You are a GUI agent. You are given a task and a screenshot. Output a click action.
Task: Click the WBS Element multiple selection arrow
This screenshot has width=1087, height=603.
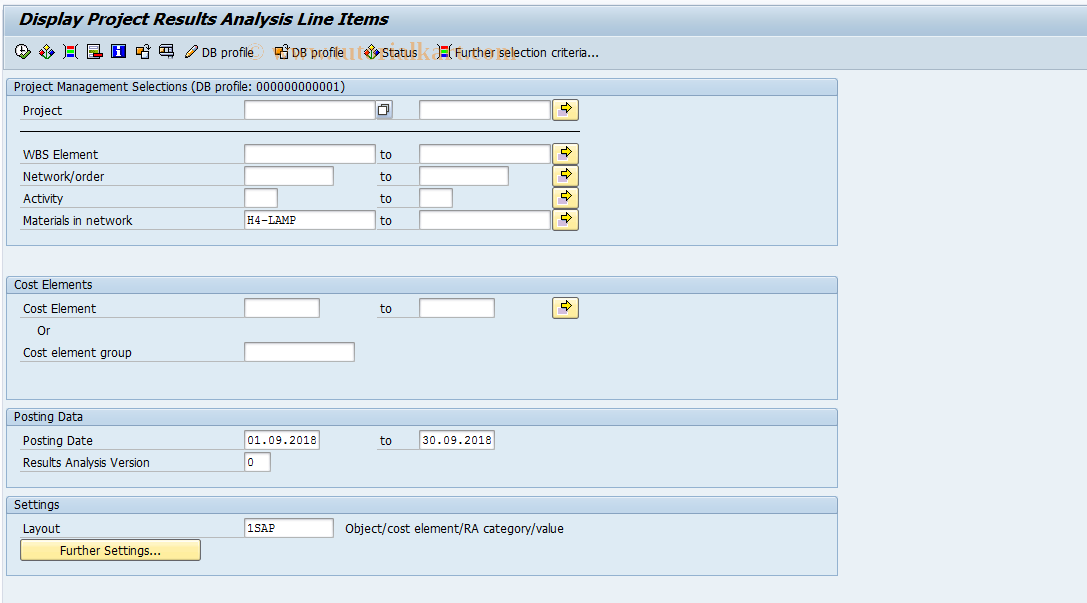coord(566,154)
